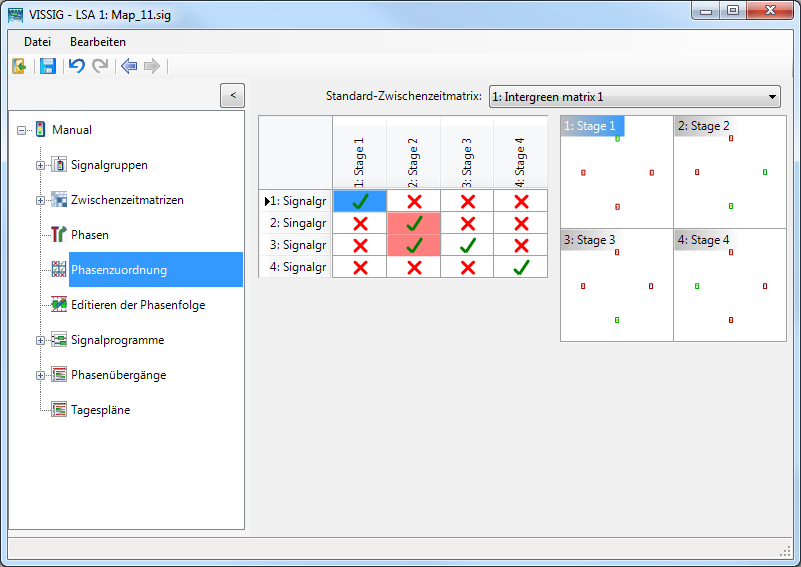Open the Bearbeiten menu
Screen dimensions: 801x567
coord(98,42)
